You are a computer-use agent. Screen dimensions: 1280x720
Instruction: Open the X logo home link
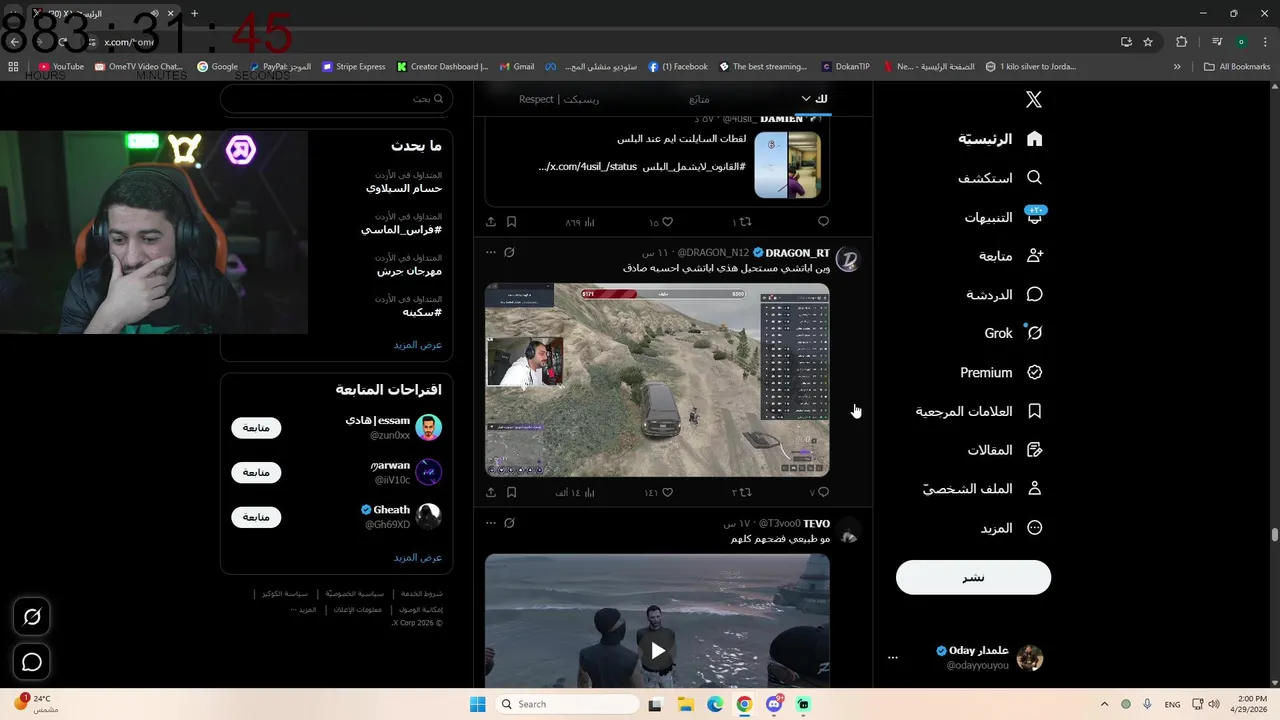coord(1034,99)
